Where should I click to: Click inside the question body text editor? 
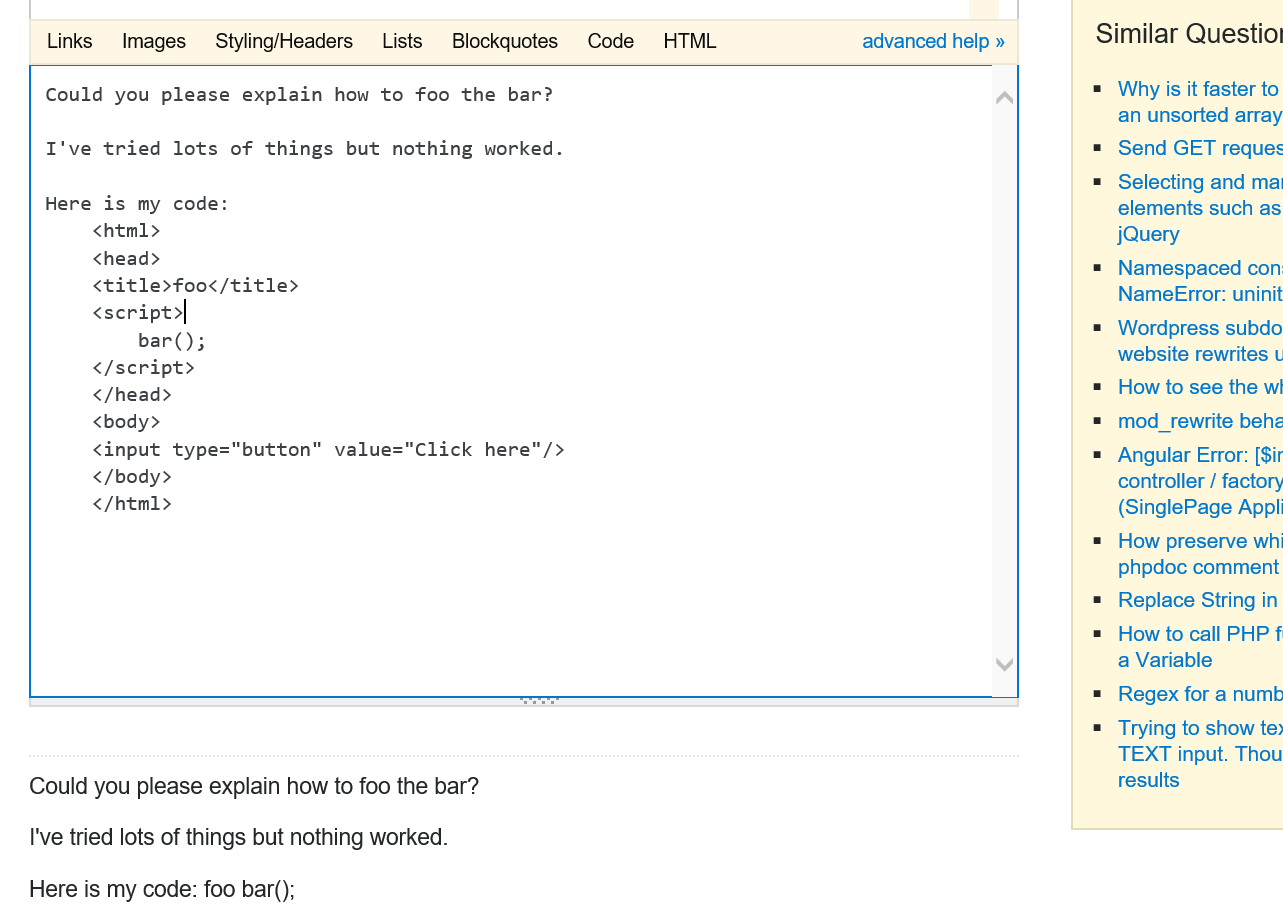click(x=511, y=381)
